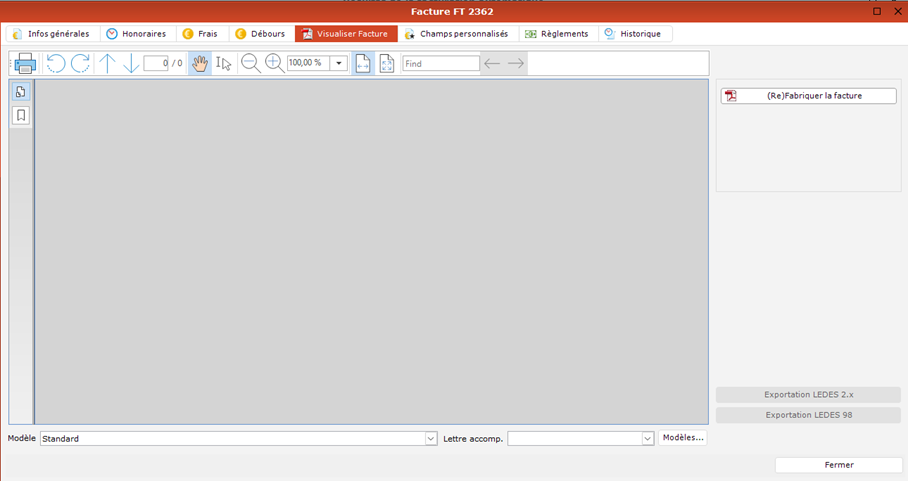
Task: Open the zoom percentage dropdown
Action: pyautogui.click(x=339, y=64)
